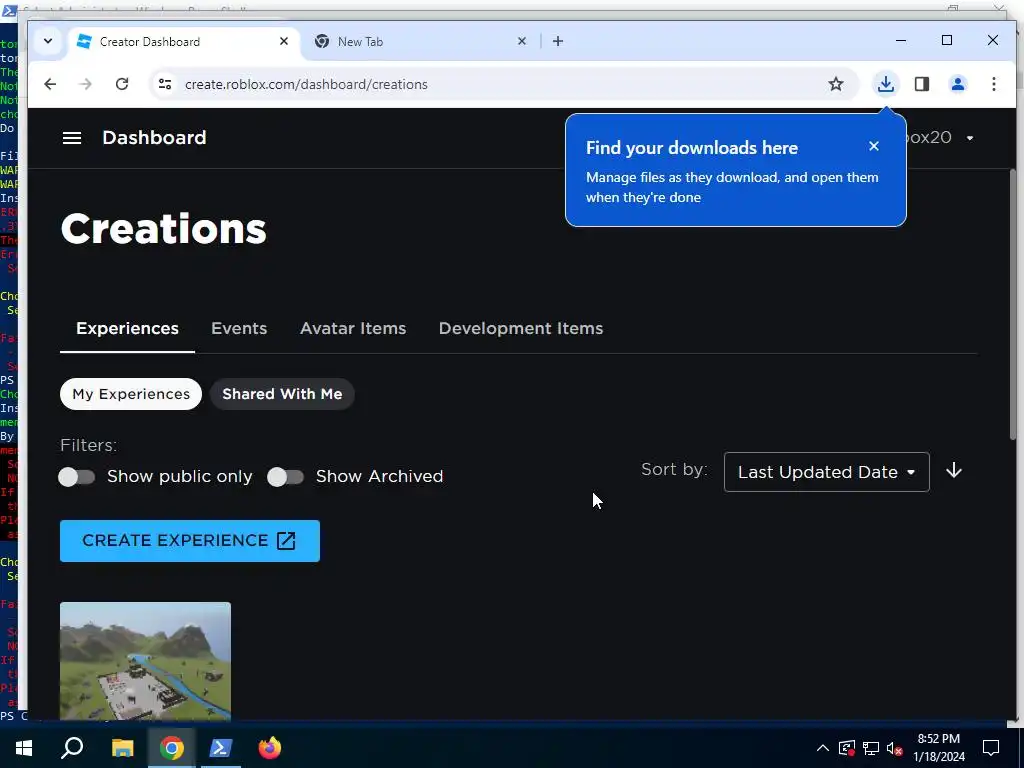The image size is (1024, 768).
Task: Open the 'Last Updated Date' sort dropdown
Action: point(826,472)
